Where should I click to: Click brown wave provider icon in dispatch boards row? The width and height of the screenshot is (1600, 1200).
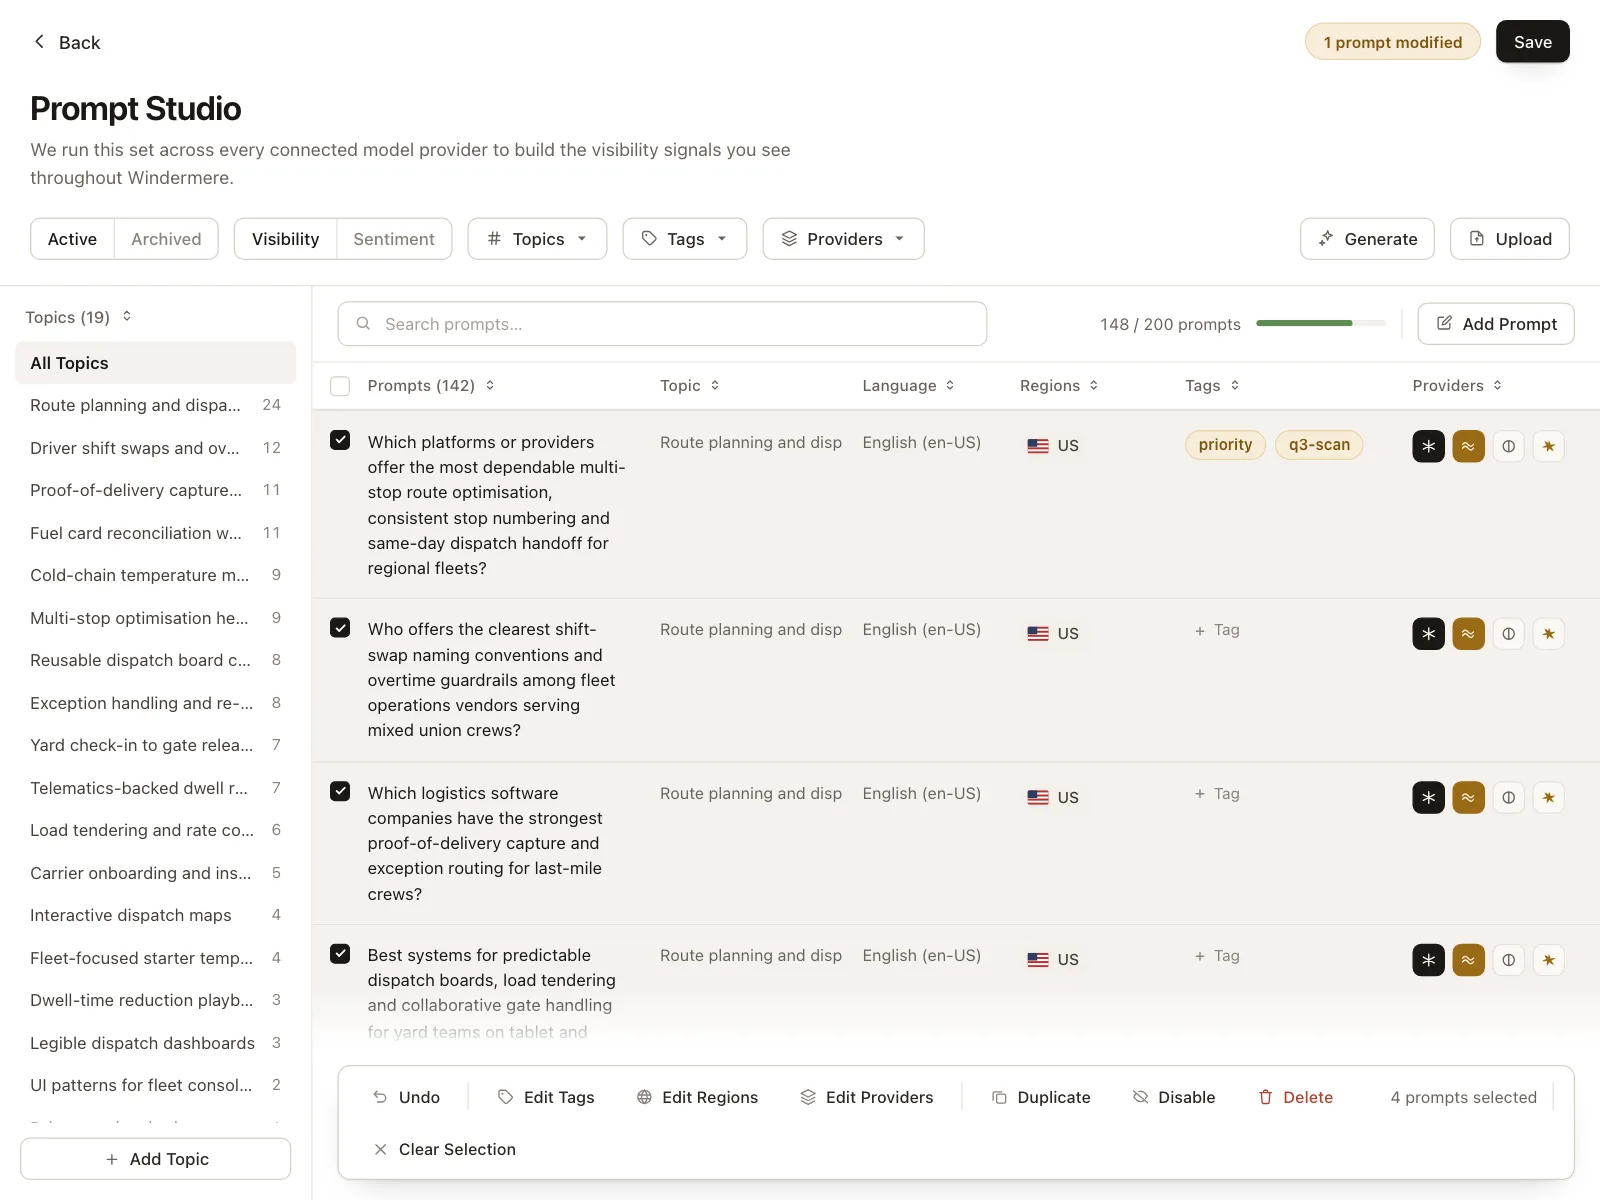click(x=1468, y=960)
